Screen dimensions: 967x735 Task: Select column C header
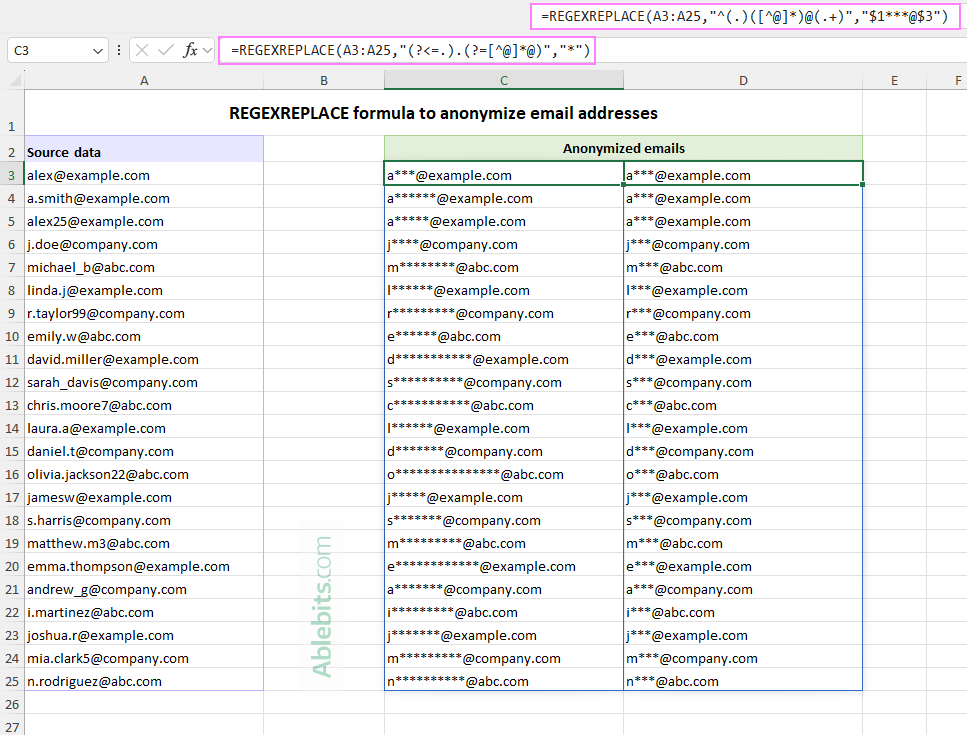pyautogui.click(x=504, y=80)
